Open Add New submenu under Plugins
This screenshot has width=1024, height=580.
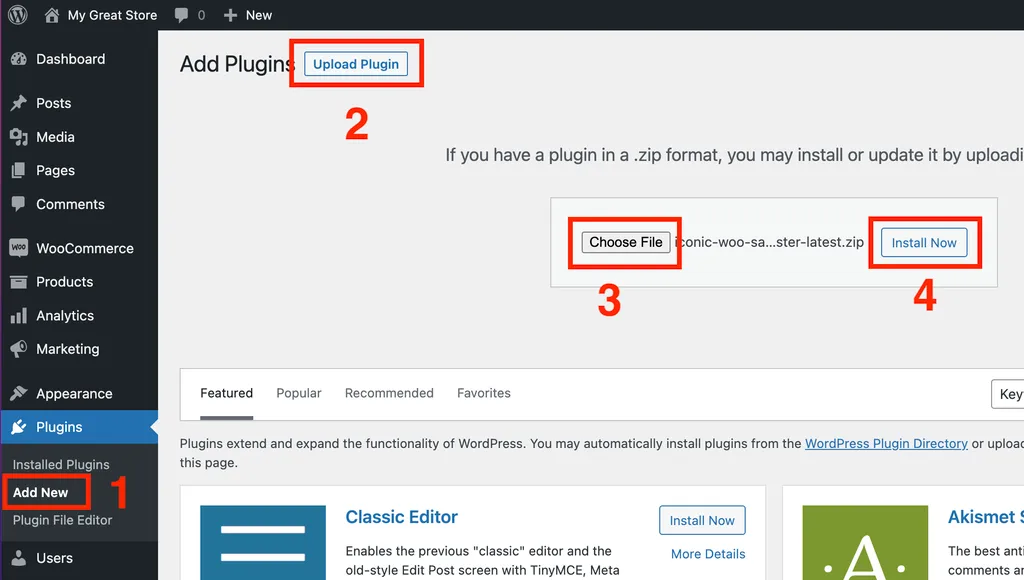tap(40, 492)
